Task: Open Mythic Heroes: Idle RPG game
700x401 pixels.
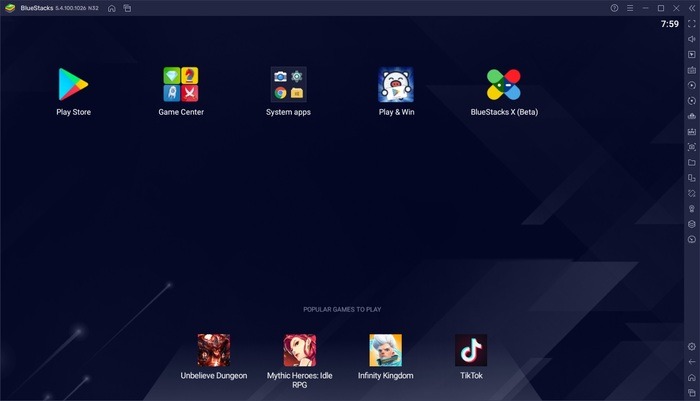Action: click(x=300, y=350)
